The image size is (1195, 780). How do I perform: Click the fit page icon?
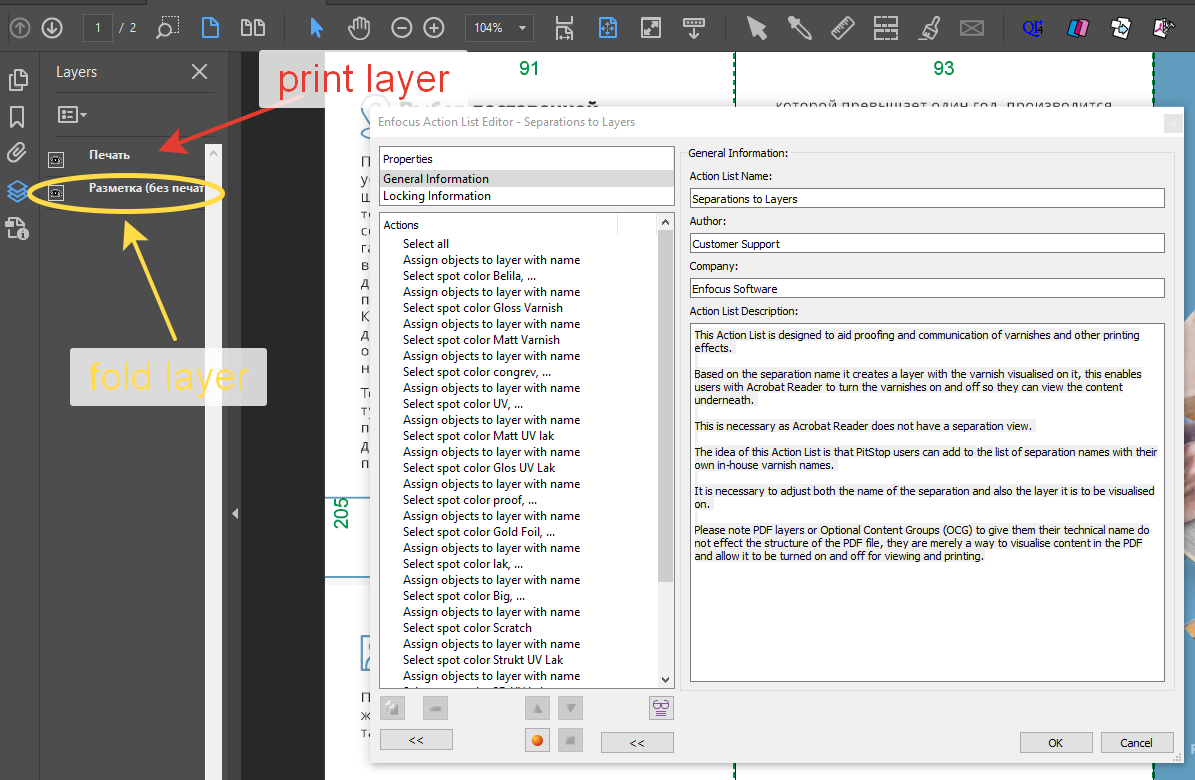coord(607,28)
